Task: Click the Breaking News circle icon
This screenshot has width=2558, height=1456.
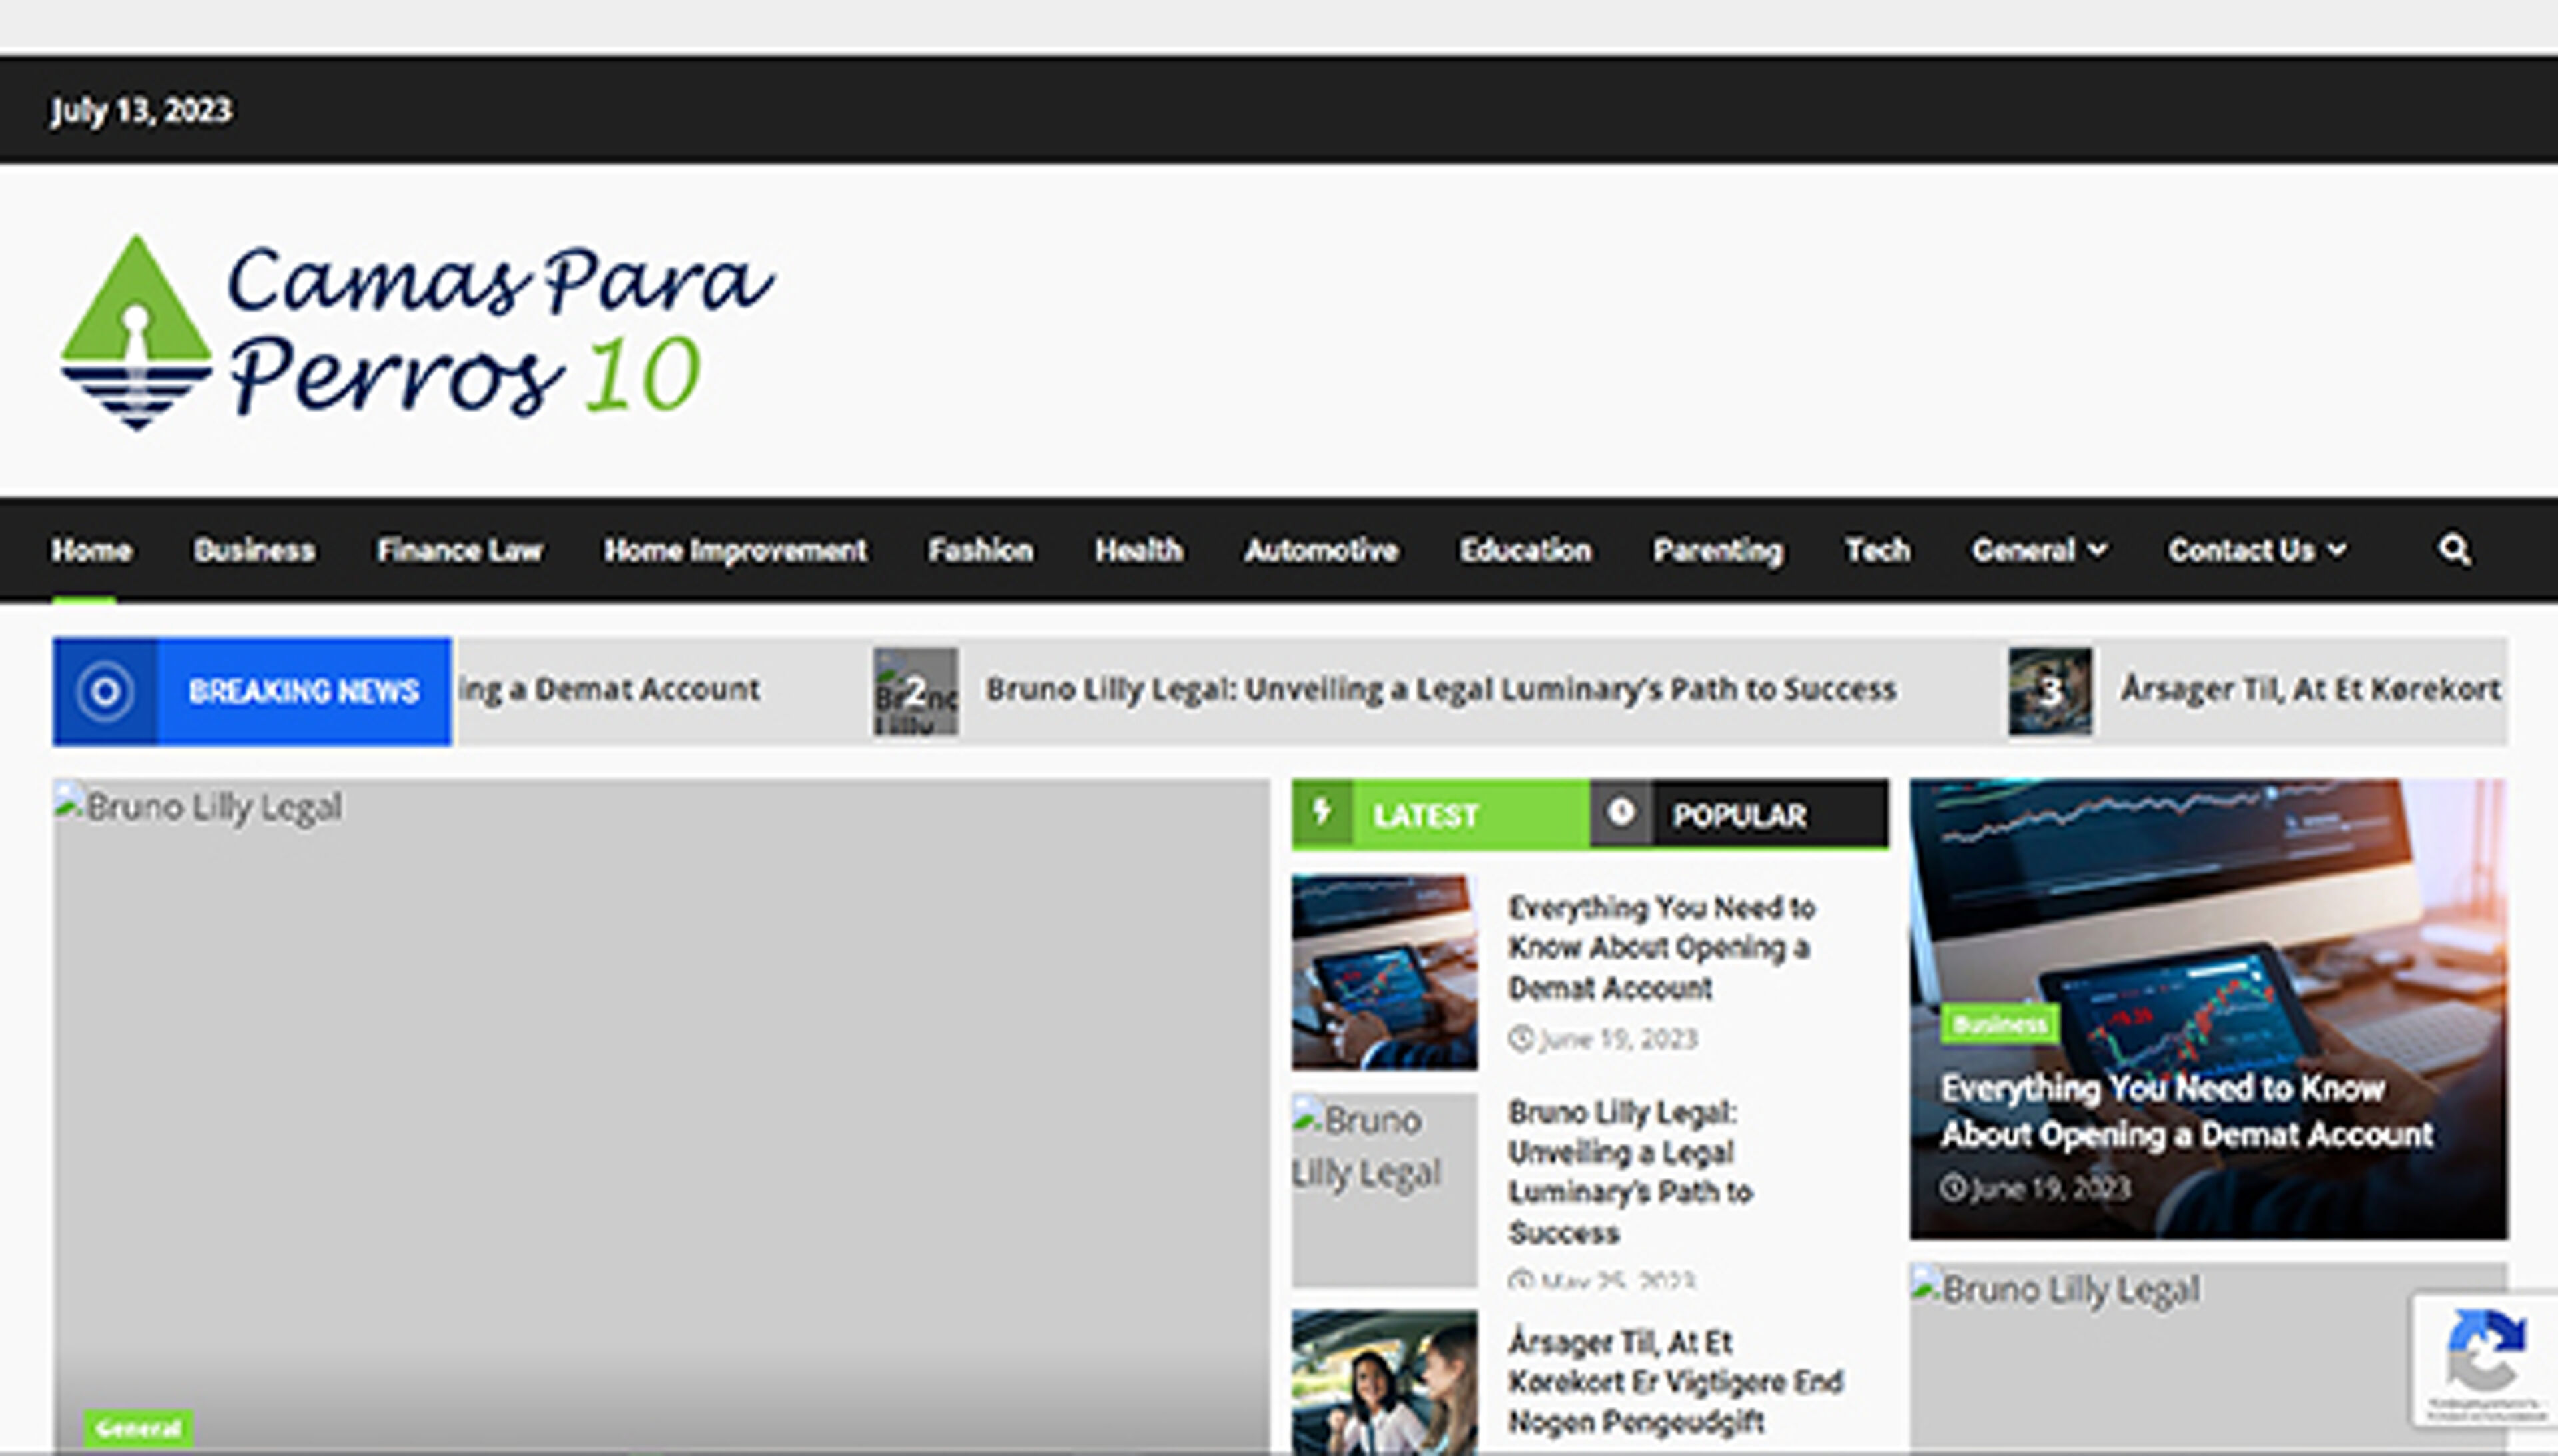Action: (105, 691)
